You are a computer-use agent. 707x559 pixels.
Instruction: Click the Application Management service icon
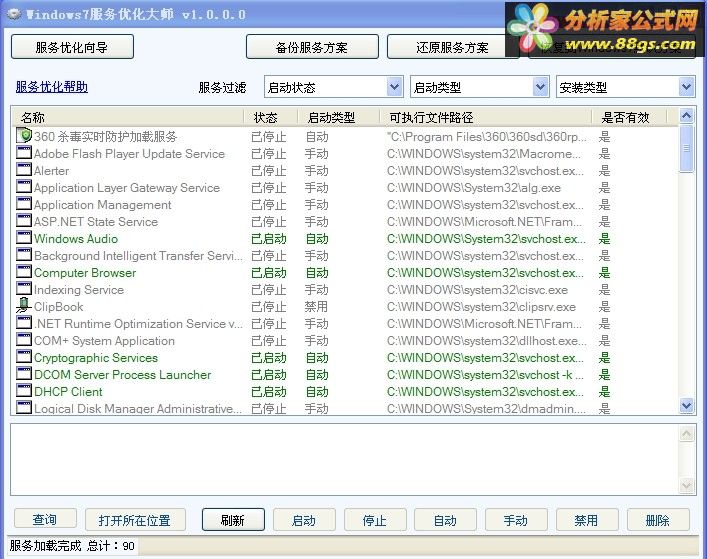click(x=24, y=203)
